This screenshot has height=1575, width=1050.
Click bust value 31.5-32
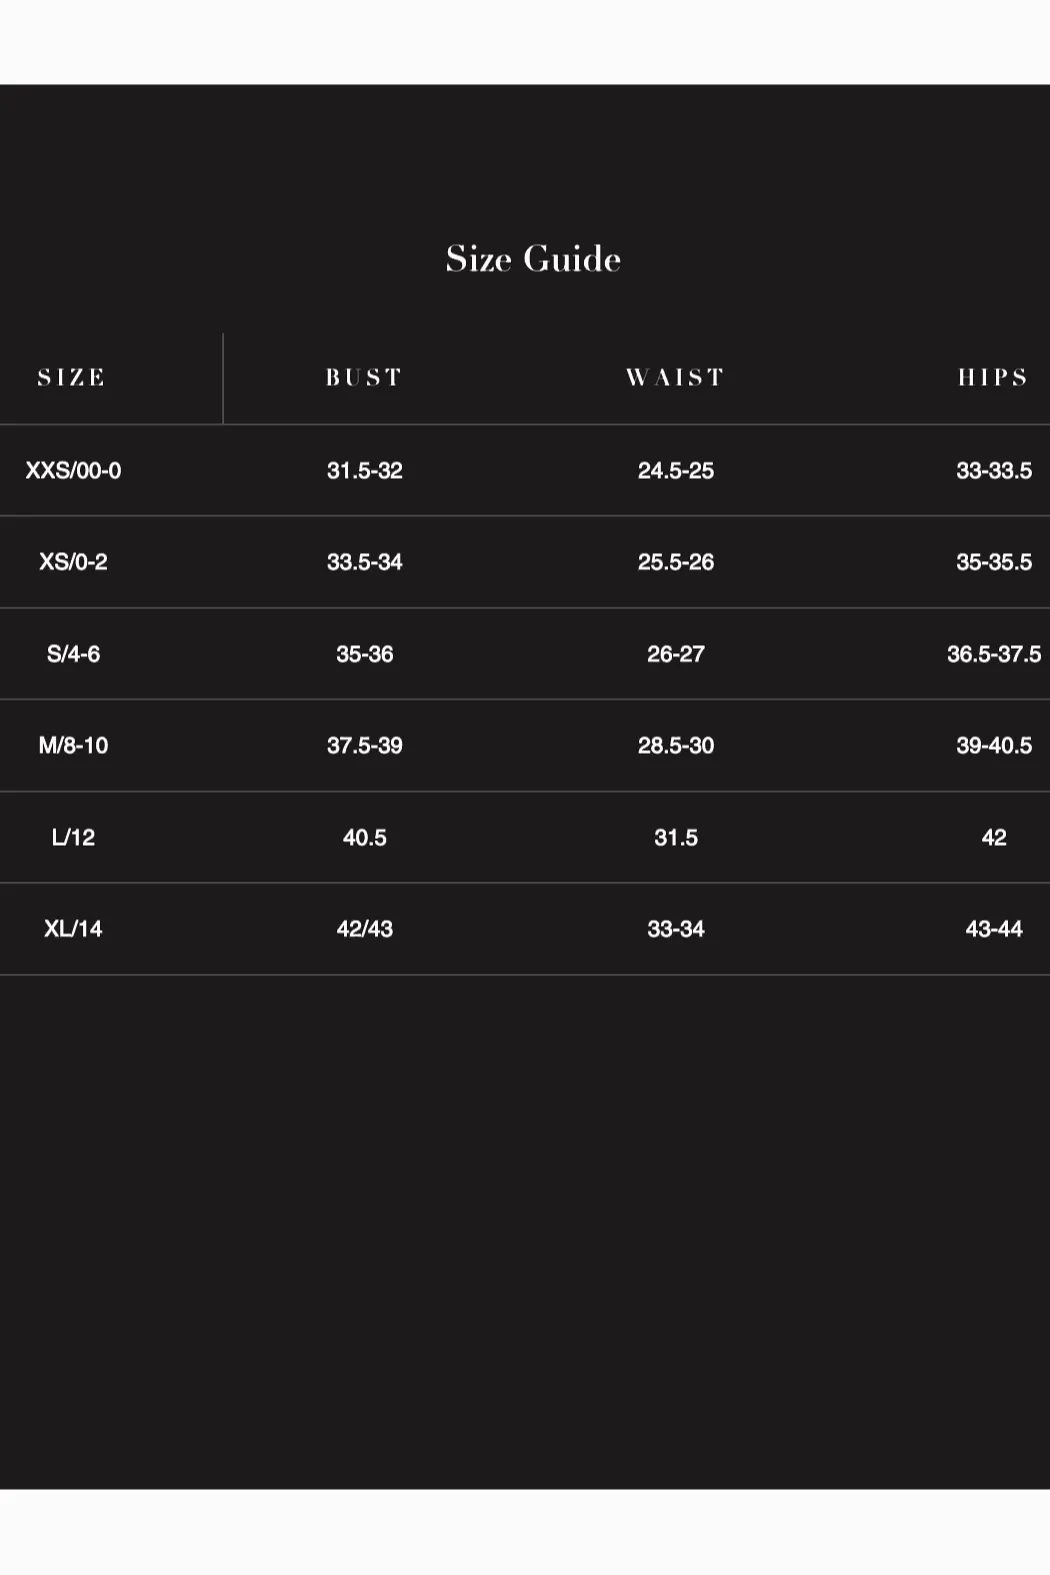(365, 471)
